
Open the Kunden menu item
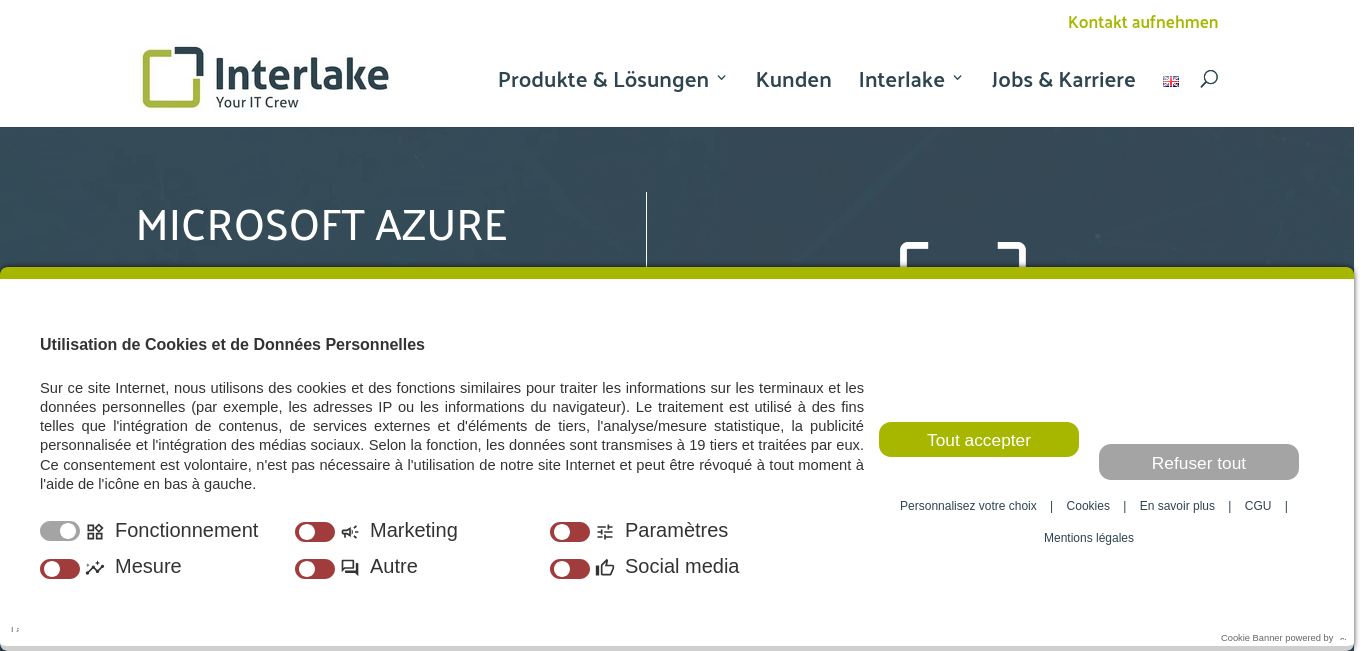[x=793, y=79]
